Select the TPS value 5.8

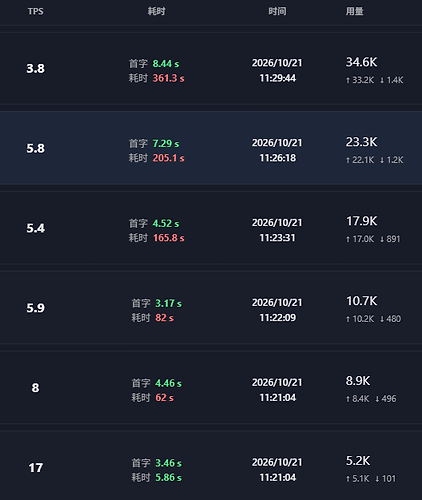click(35, 148)
